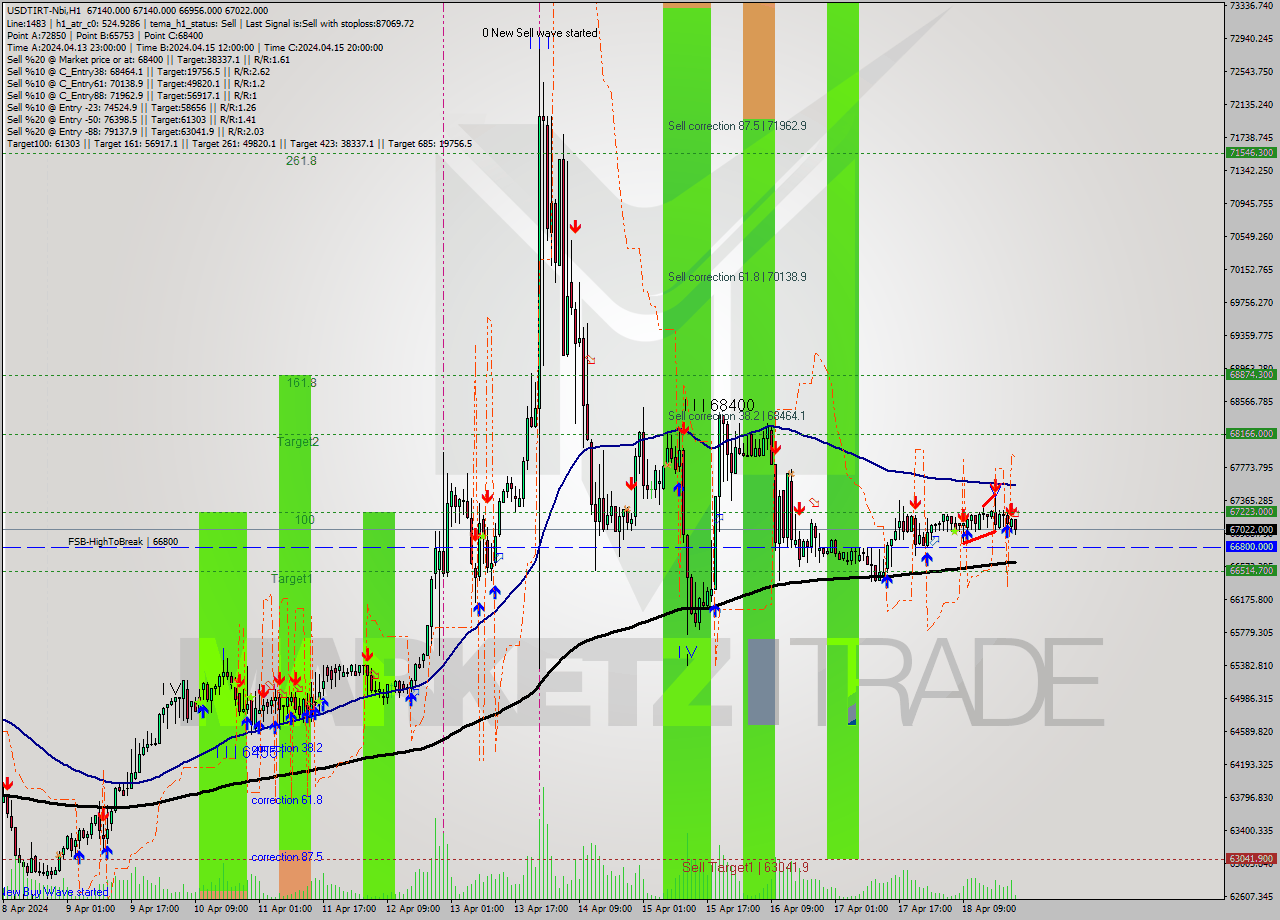
Task: Click the '9 Apr 01:00' time axis label
Action: coord(90,909)
